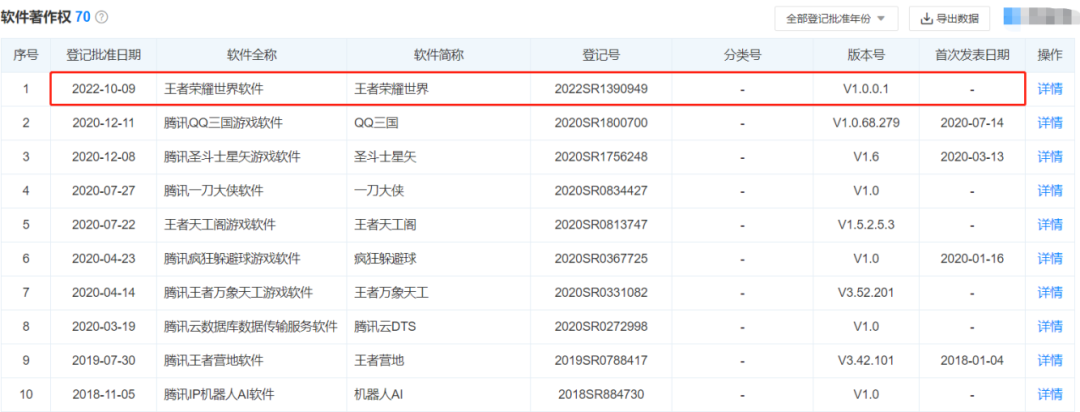The width and height of the screenshot is (1080, 412).
Task: Click the 软件全称 column header
Action: [x=251, y=55]
